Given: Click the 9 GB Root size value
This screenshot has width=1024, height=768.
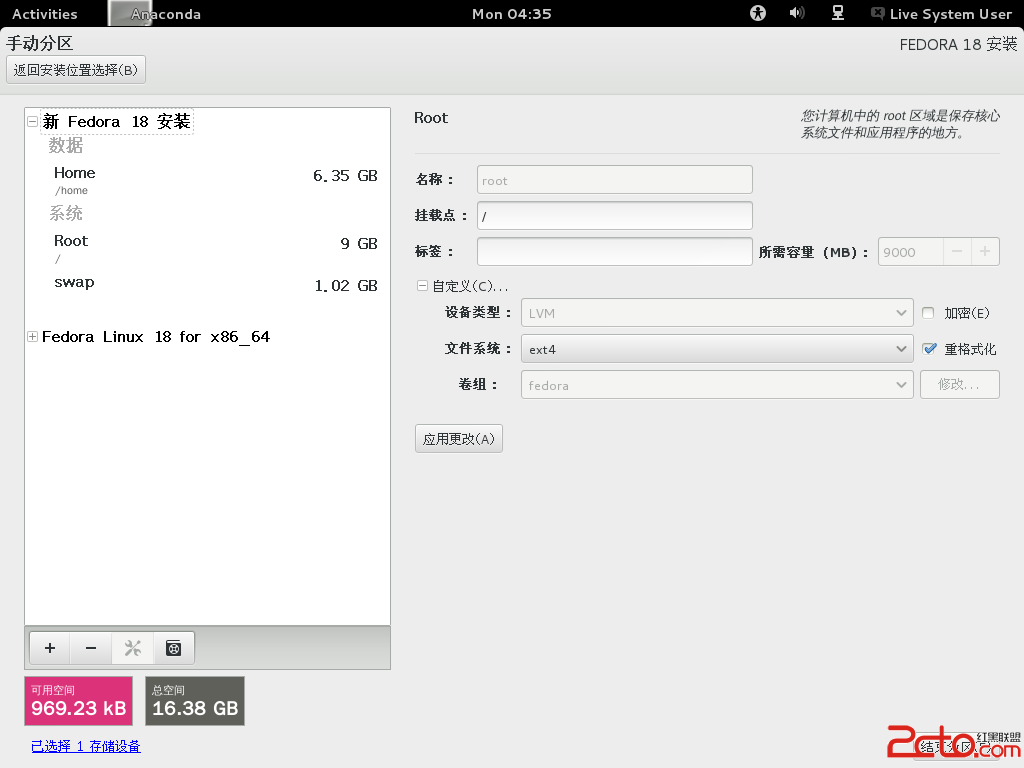Looking at the screenshot, I should (359, 244).
